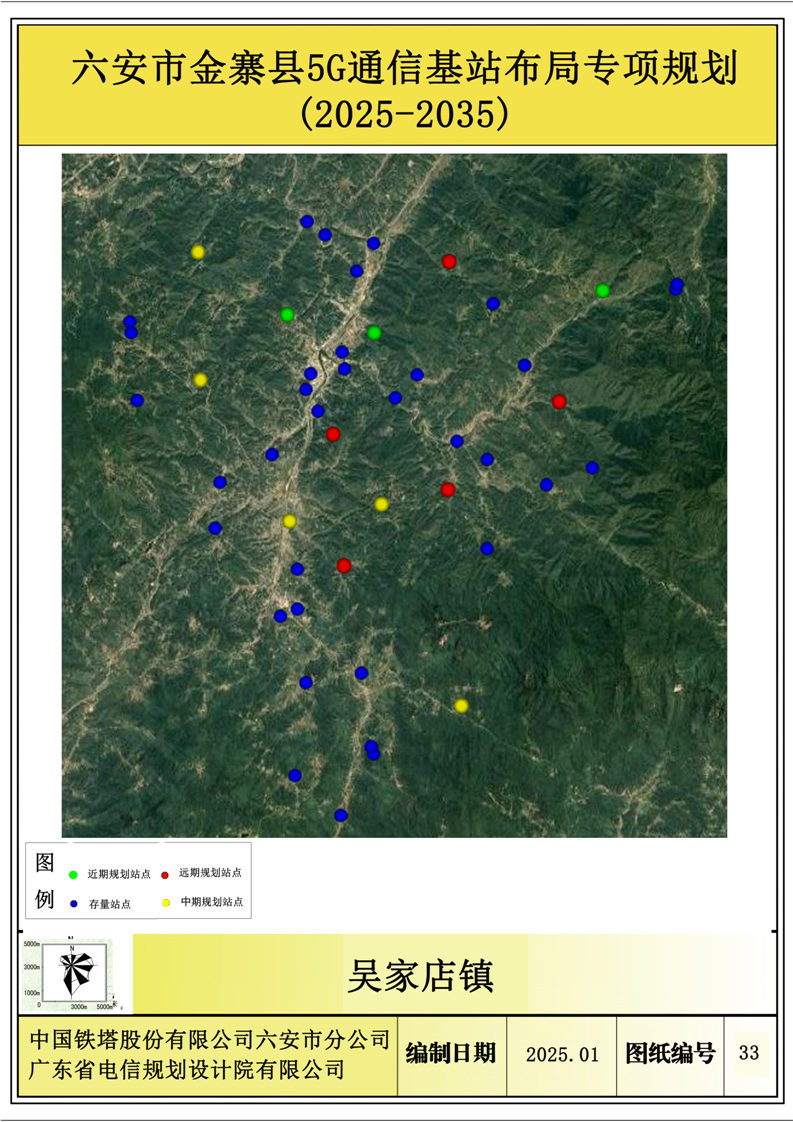Screen dimensions: 793x1122
Task: Click the town name 吴家店镇
Action: point(420,975)
